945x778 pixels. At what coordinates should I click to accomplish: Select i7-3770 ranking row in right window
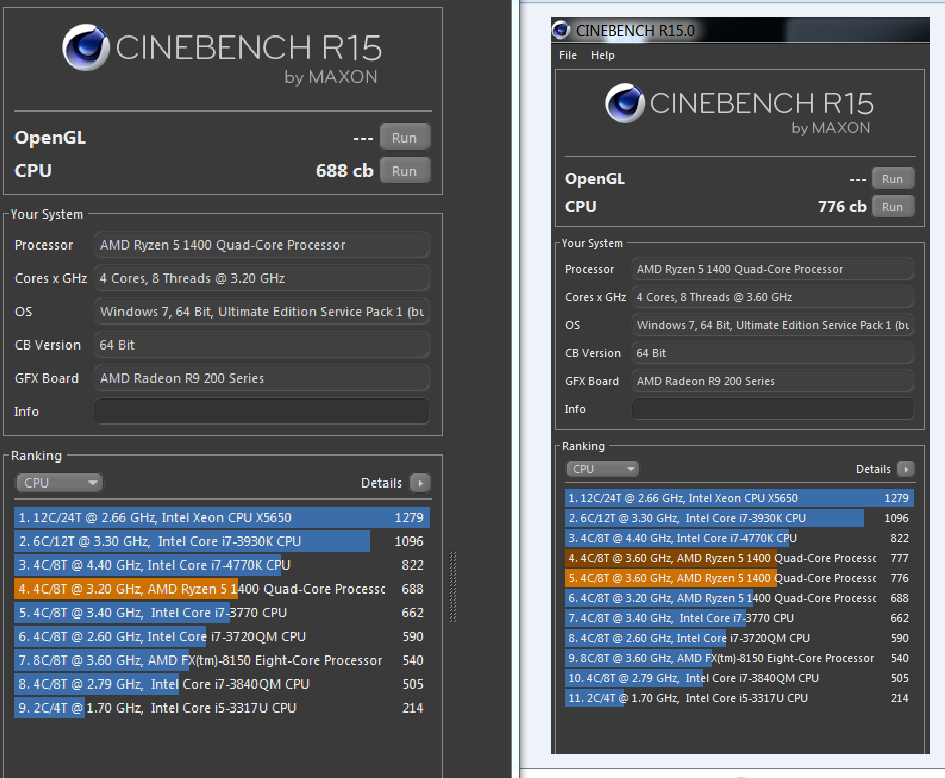point(739,618)
